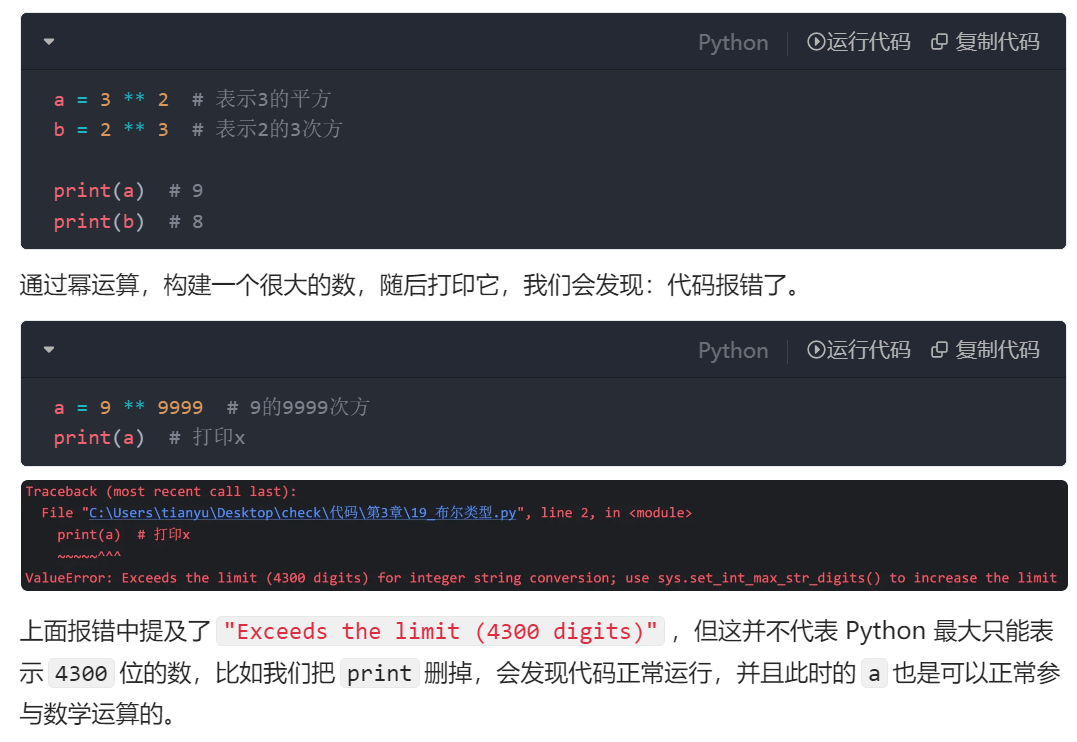Click the copy icon in first code block

pos(939,42)
